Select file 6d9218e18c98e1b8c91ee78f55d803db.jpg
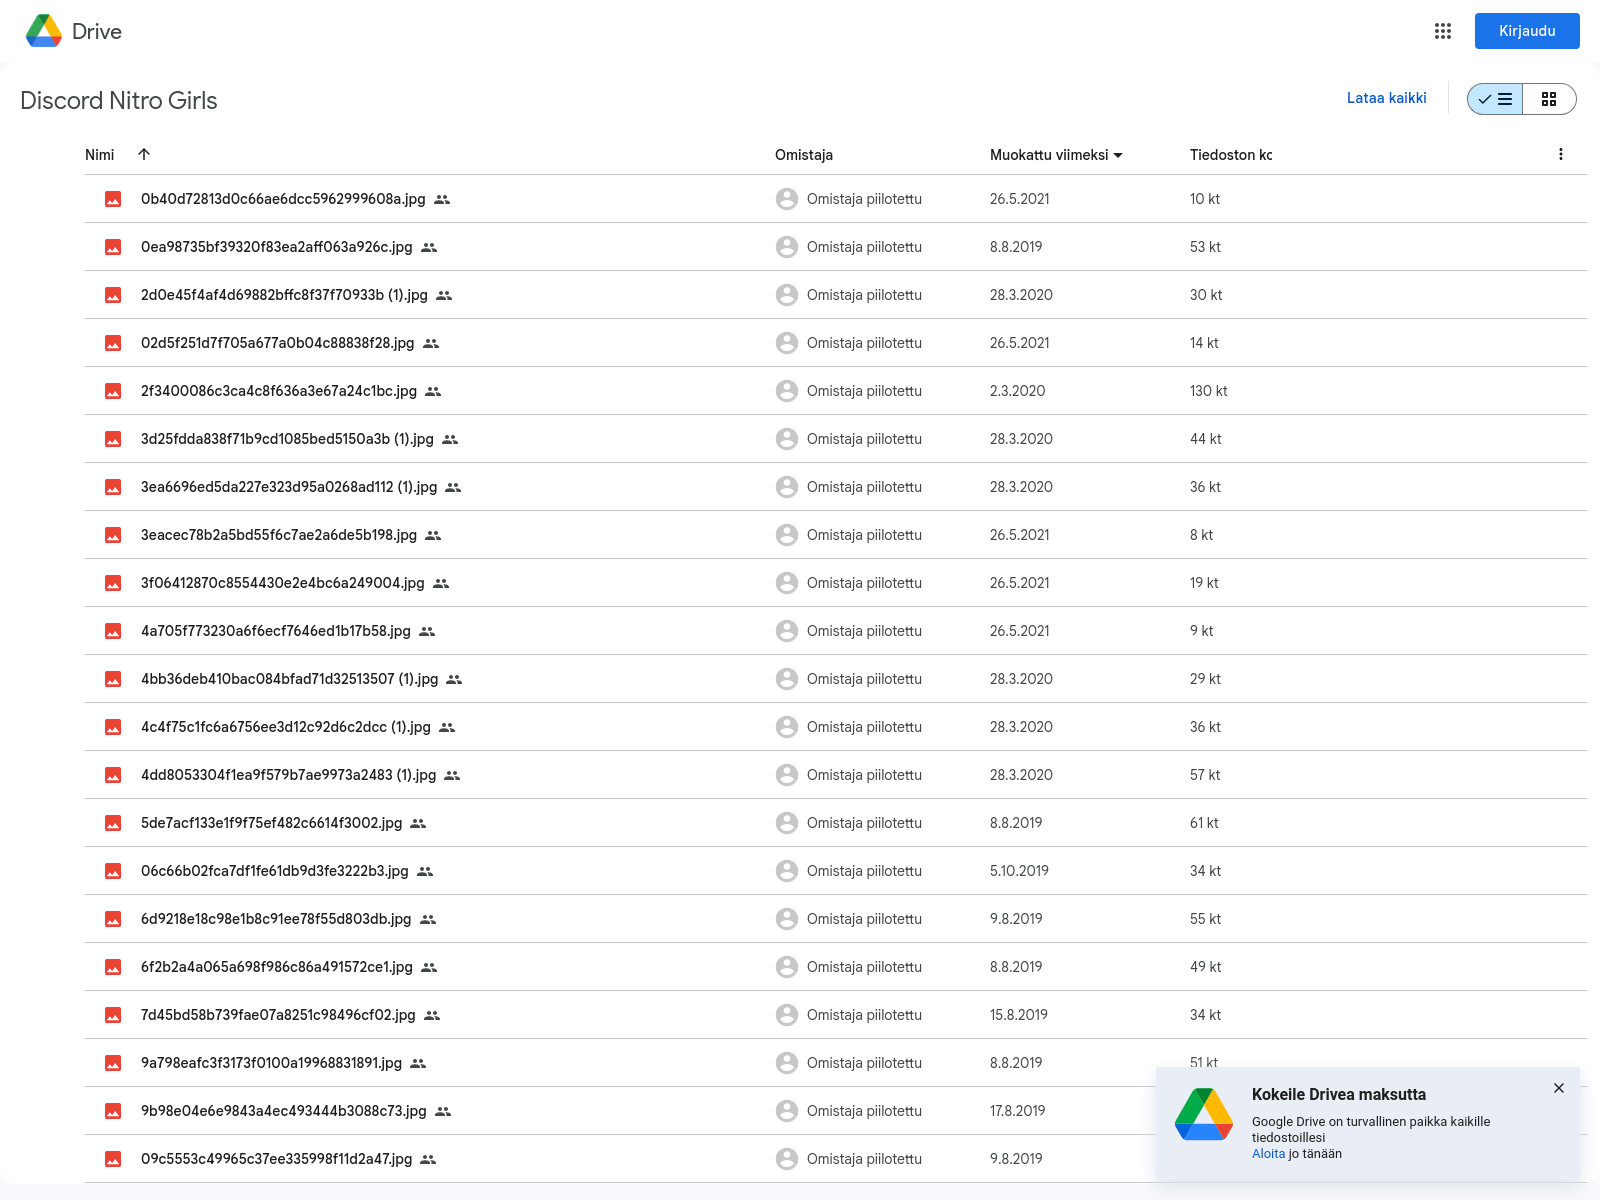The image size is (1600, 1200). 276,919
